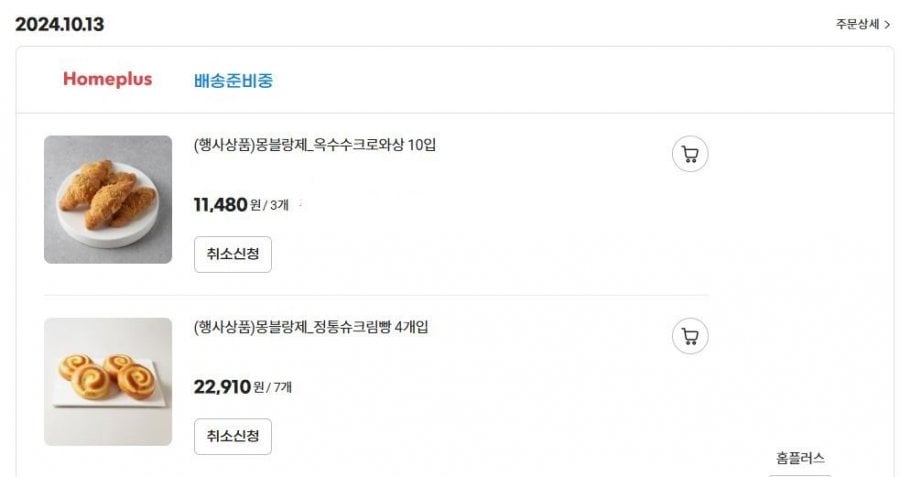Viewport: 900px width, 477px height.
Task: Select the 배송준비중 status label
Action: pos(233,80)
